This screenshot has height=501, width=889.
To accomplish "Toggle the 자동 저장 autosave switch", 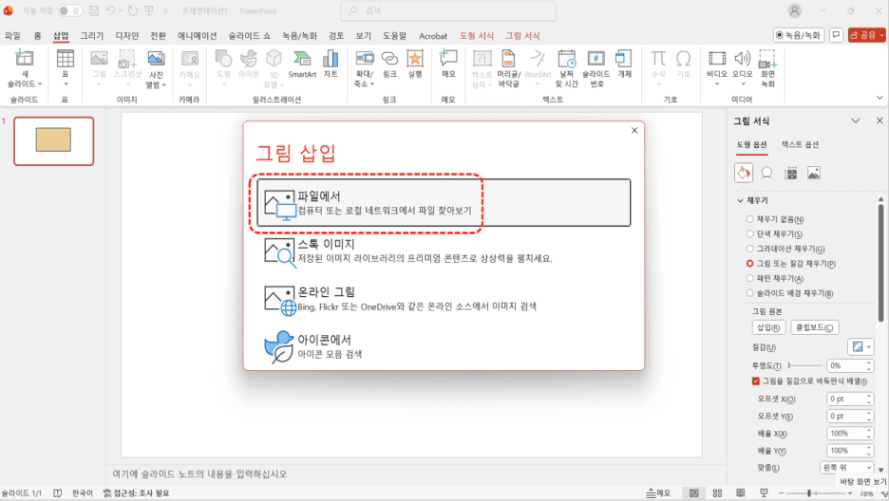I will coord(70,10).
